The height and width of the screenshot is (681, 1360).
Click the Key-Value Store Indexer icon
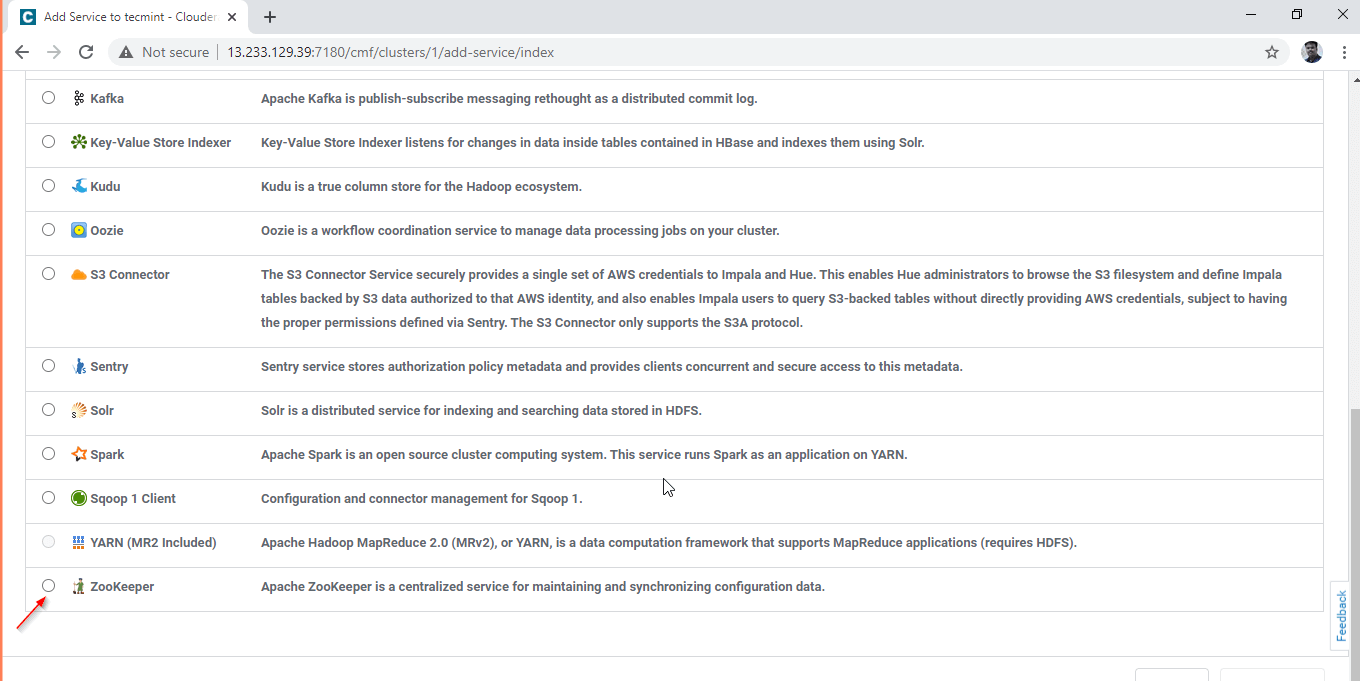pyautogui.click(x=79, y=142)
